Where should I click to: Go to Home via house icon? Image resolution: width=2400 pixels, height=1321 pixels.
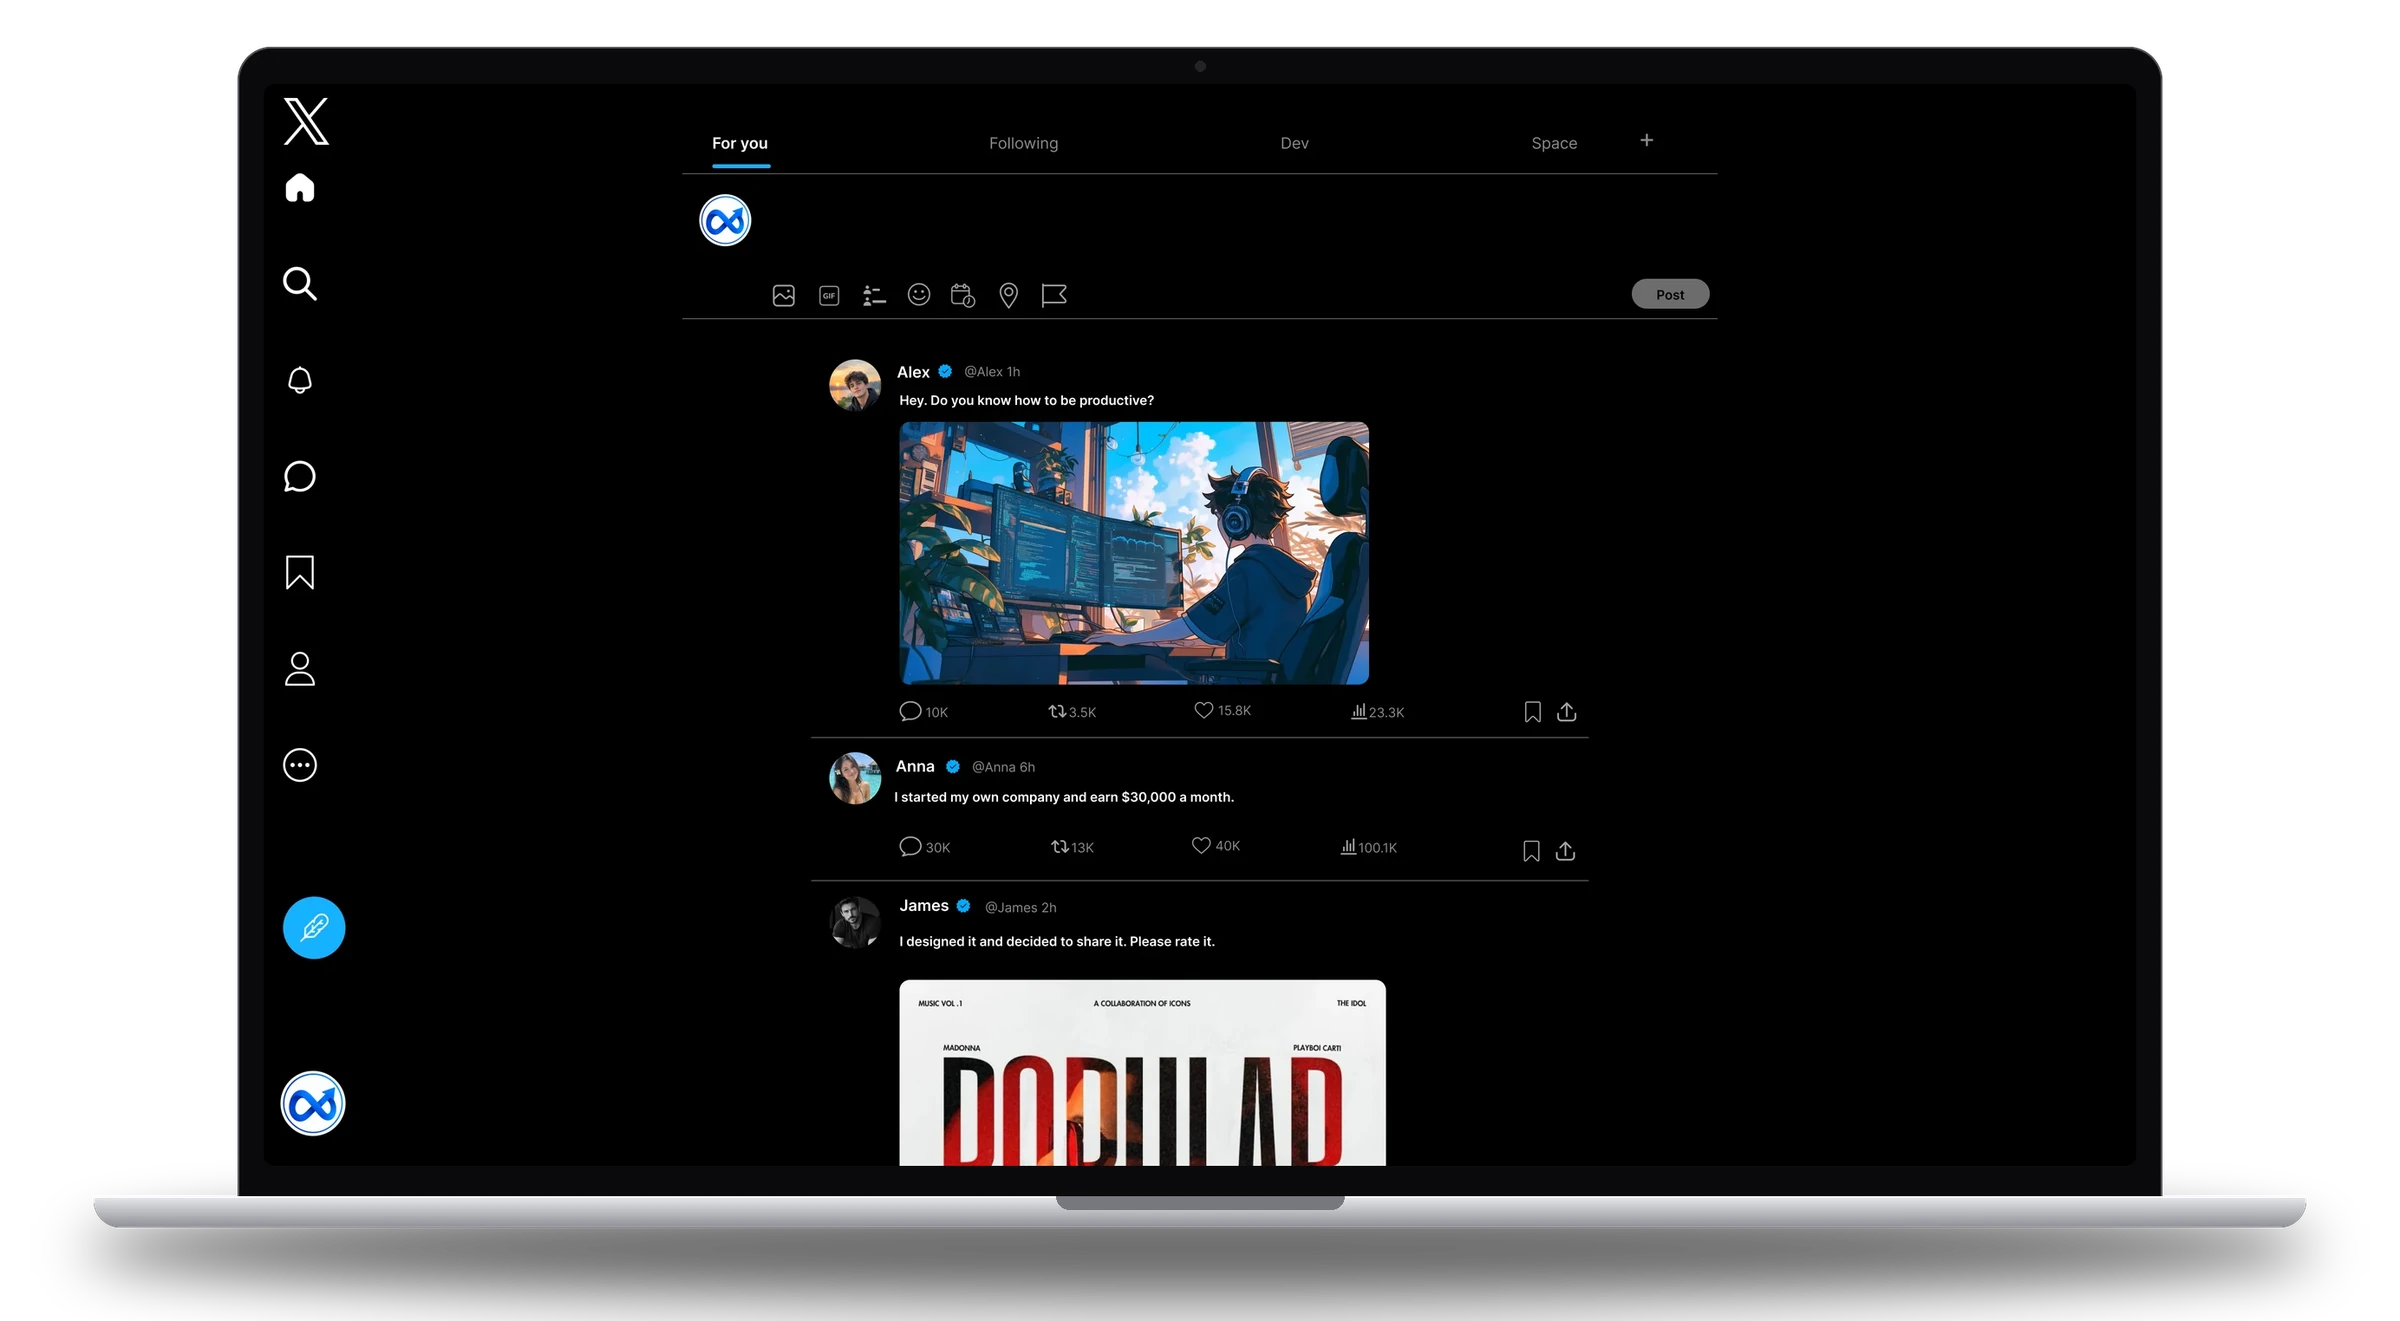300,187
